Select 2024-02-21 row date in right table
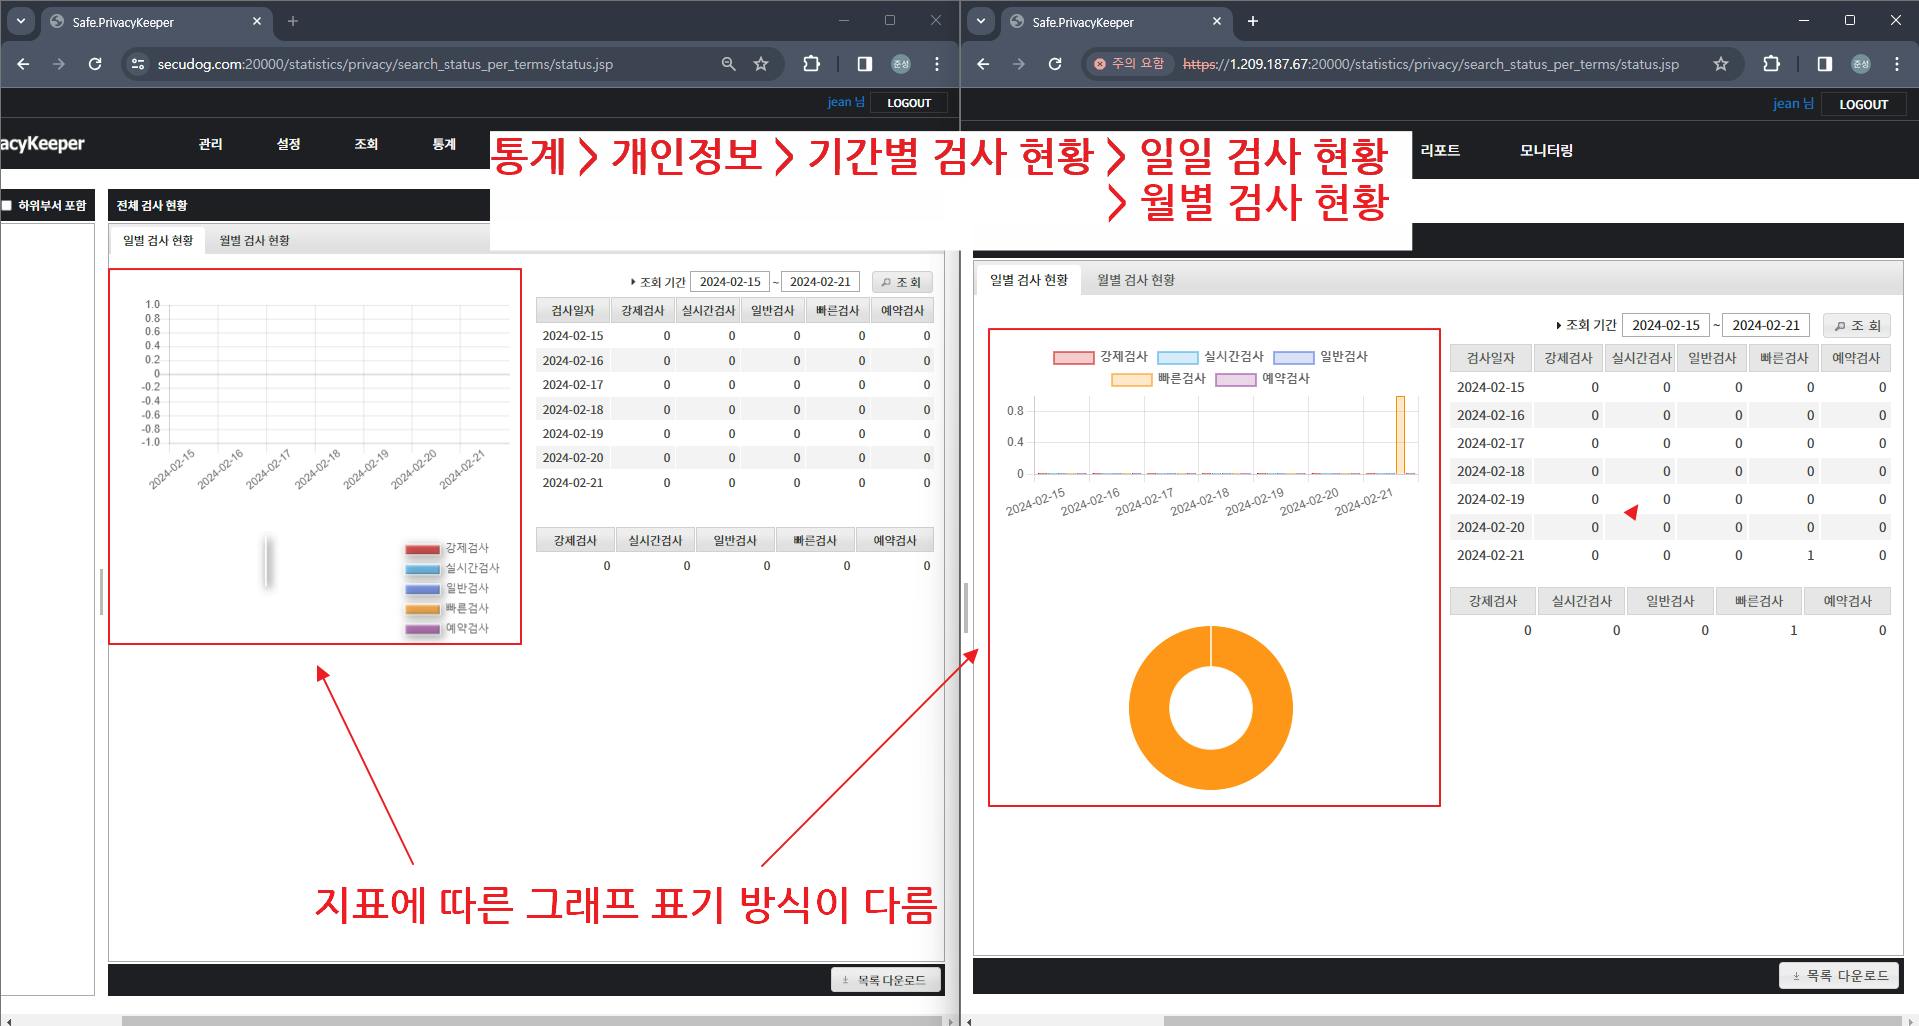Image resolution: width=1919 pixels, height=1026 pixels. pyautogui.click(x=1490, y=555)
